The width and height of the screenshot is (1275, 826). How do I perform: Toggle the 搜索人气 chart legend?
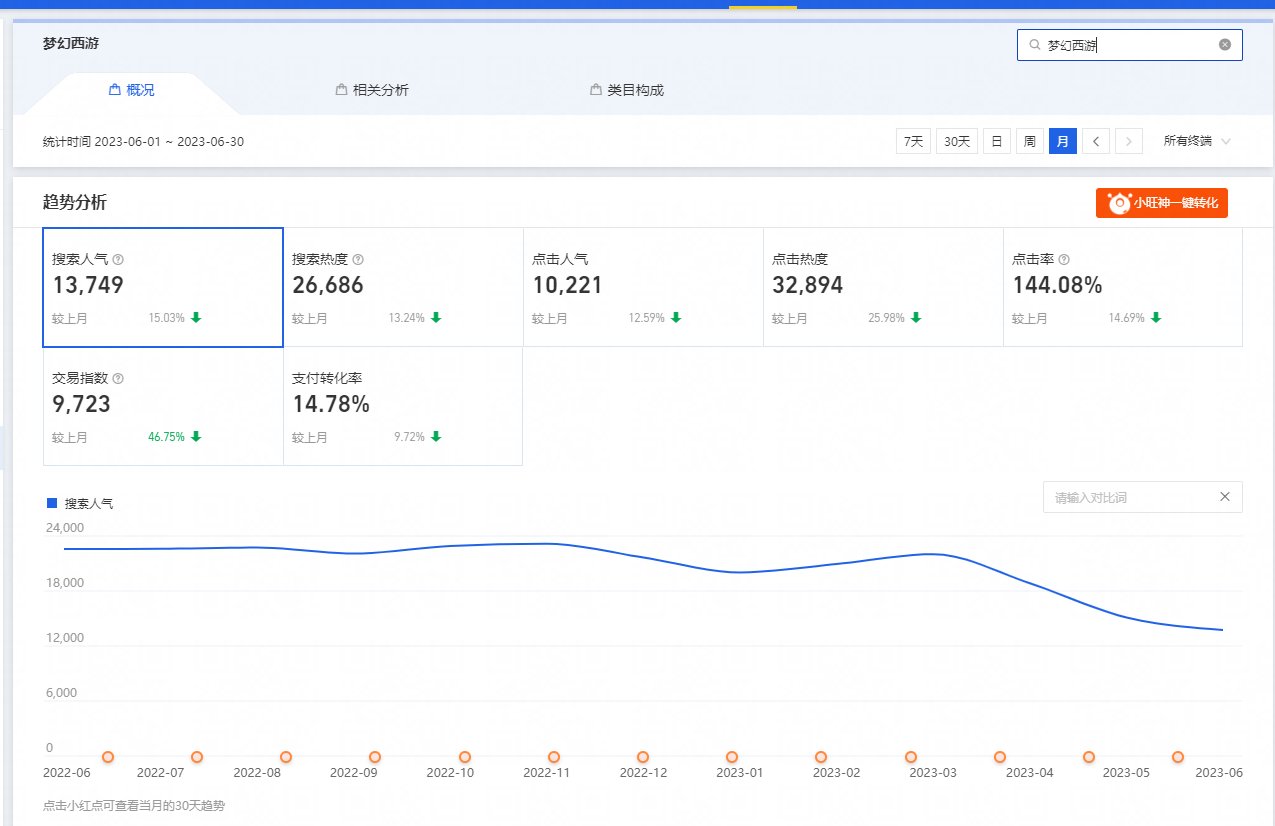80,503
